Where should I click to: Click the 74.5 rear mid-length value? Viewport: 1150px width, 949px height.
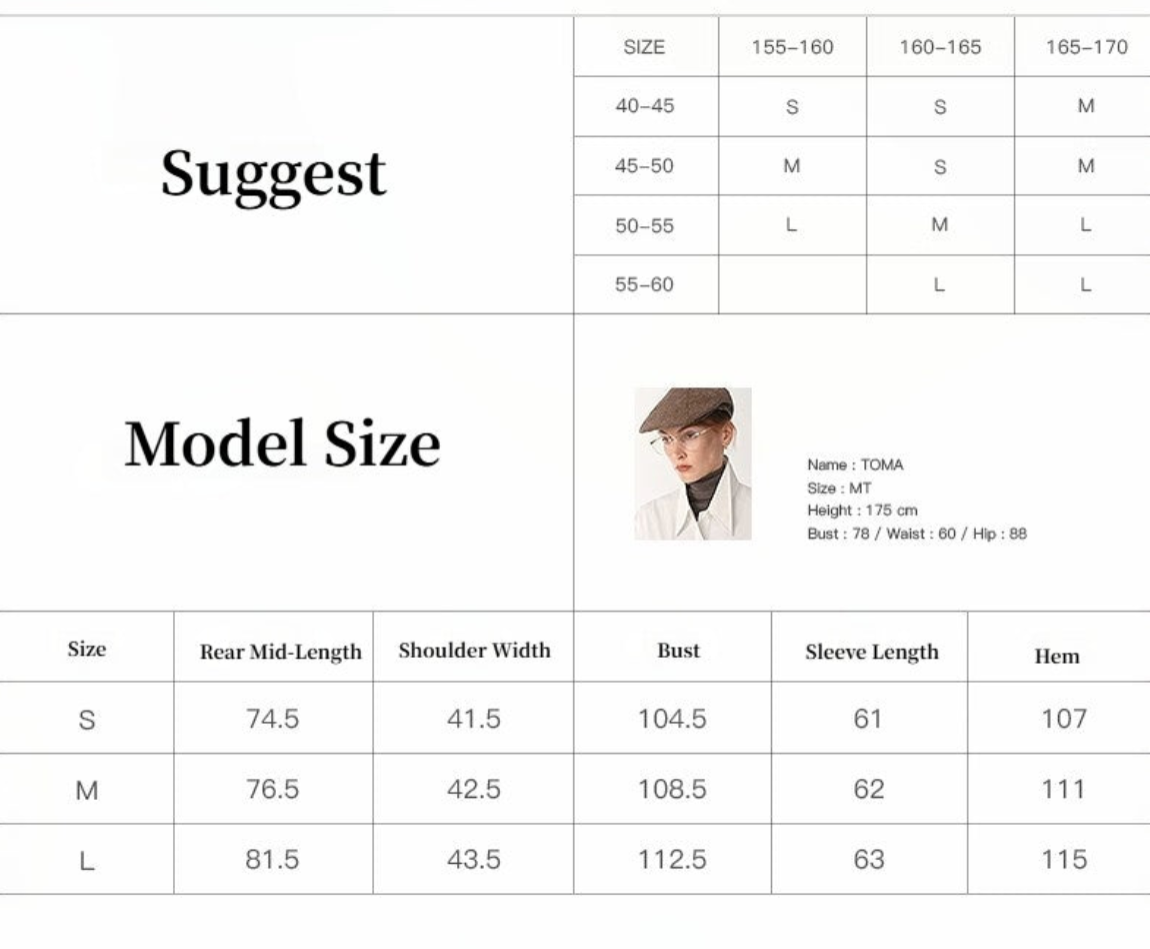[273, 718]
